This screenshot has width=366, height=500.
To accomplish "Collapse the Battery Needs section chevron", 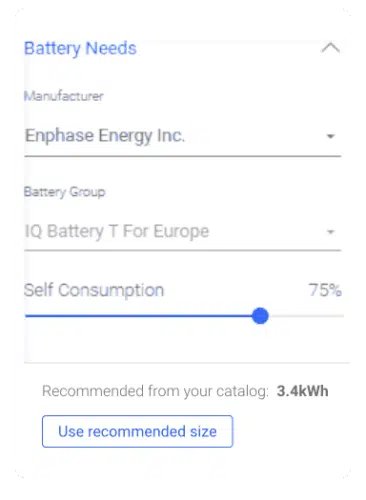I will (330, 48).
